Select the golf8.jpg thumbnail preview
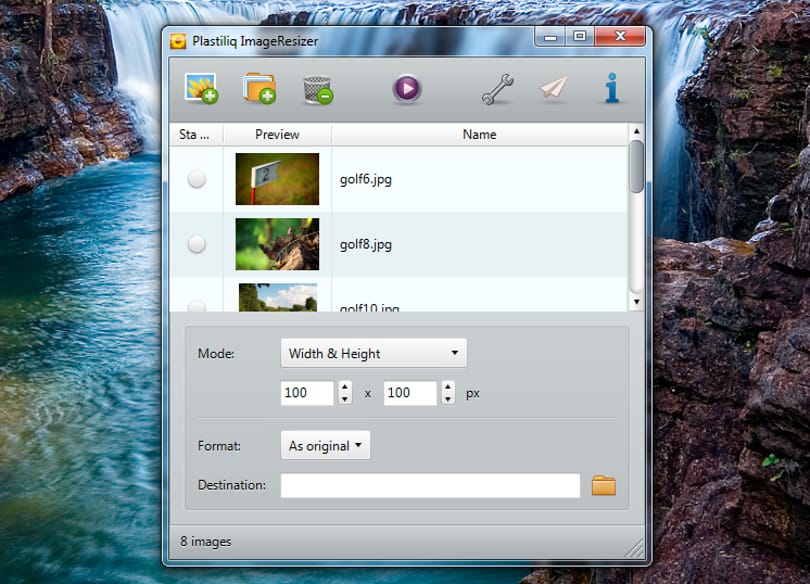The height and width of the screenshot is (584, 810). 277,244
